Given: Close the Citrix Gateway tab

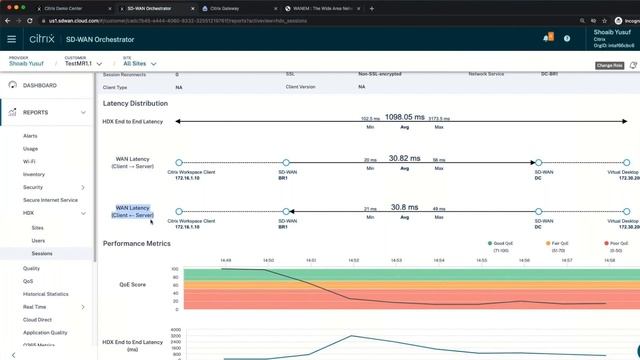Looking at the screenshot, I should [x=276, y=8].
